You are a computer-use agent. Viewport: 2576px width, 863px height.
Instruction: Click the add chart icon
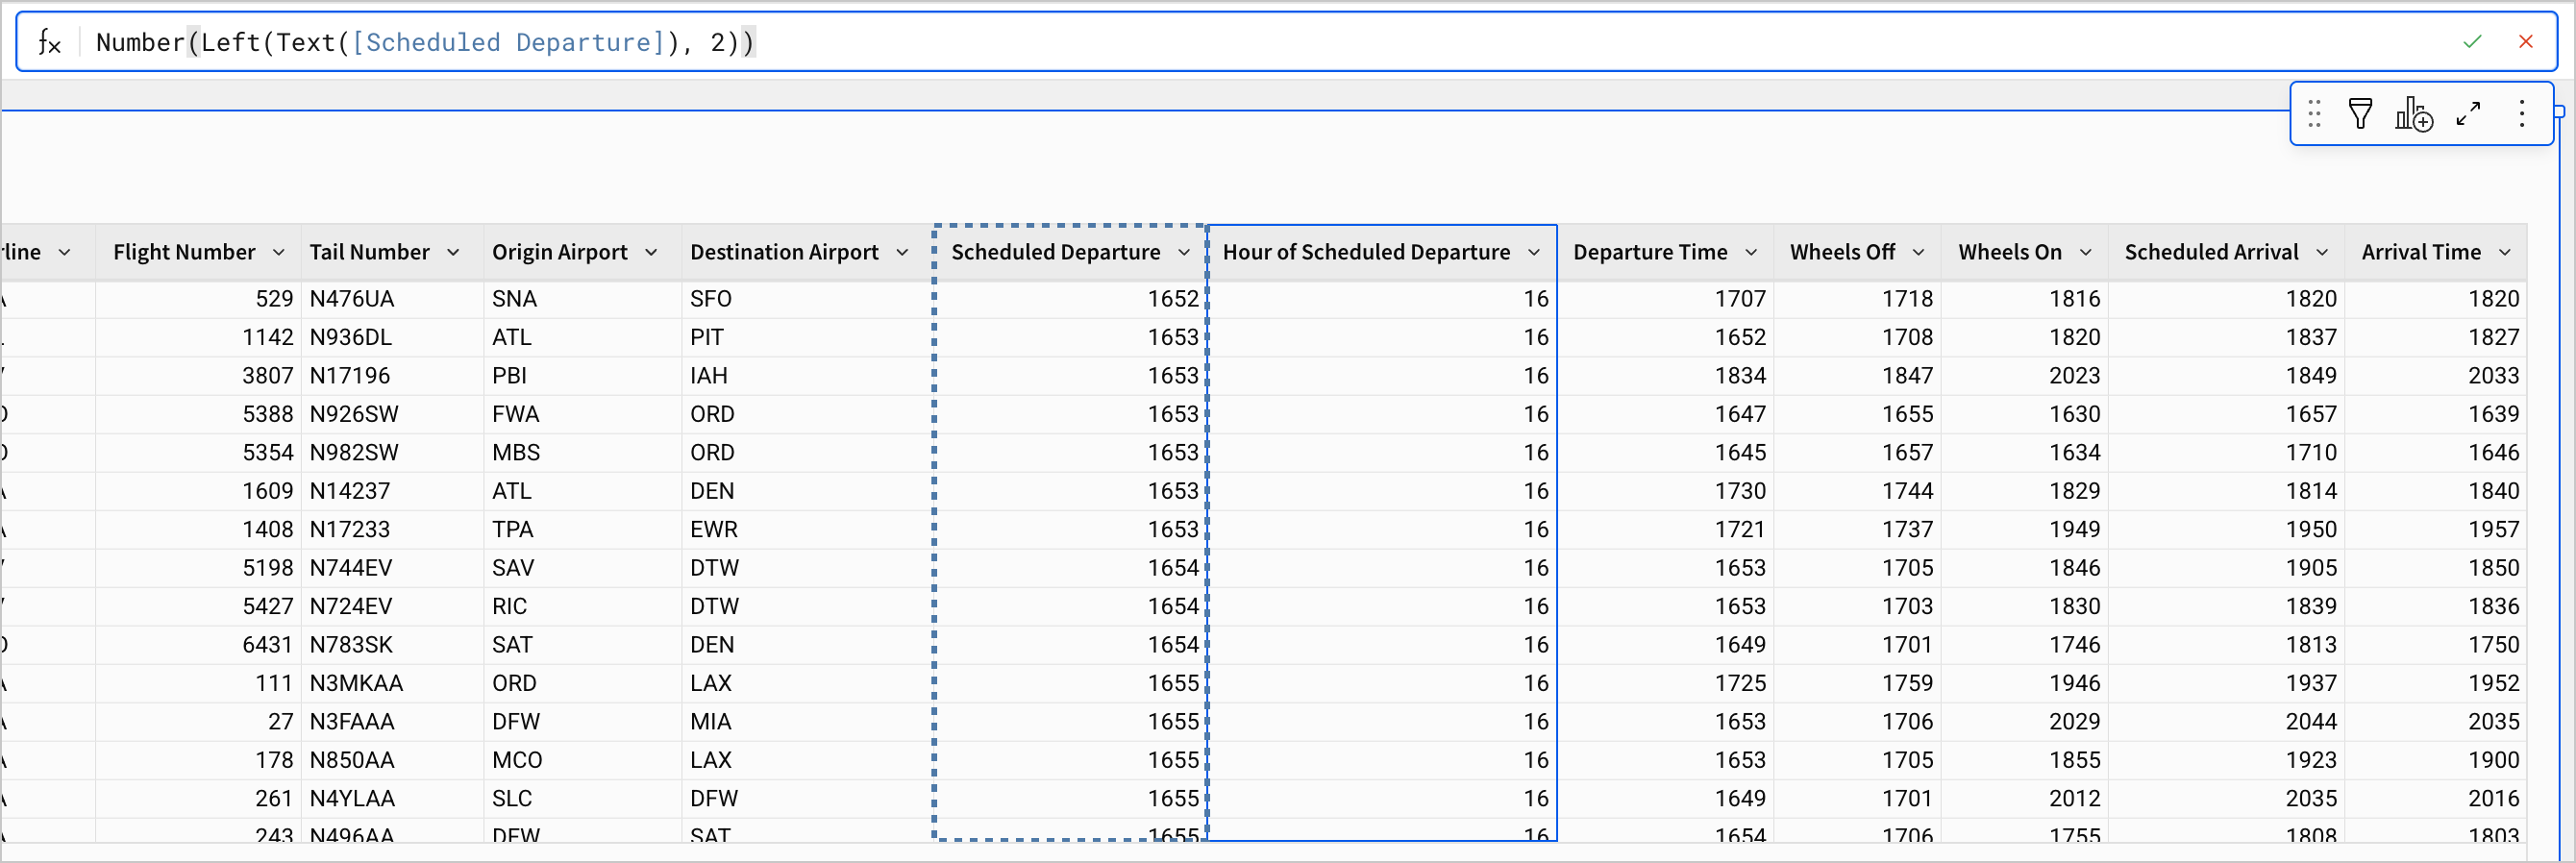pos(2413,114)
